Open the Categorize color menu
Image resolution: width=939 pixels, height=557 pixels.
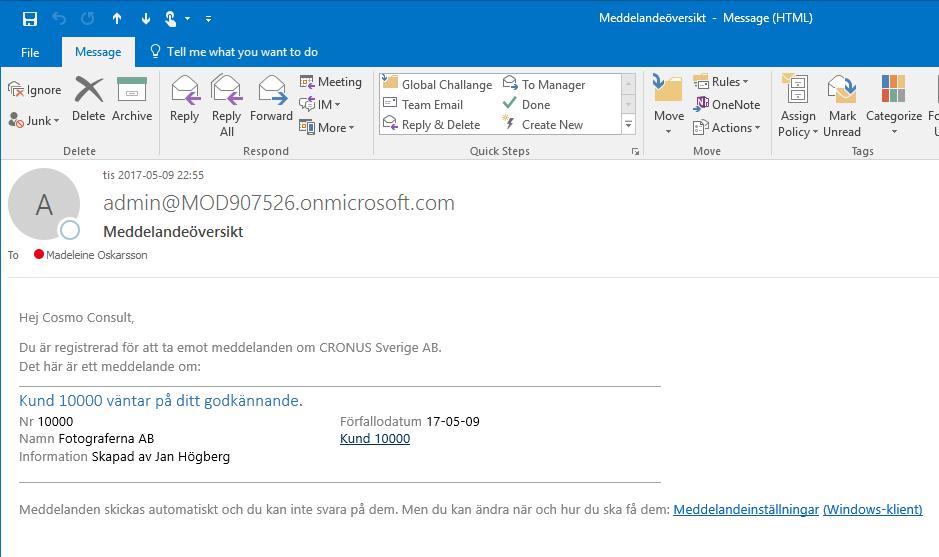[x=893, y=106]
